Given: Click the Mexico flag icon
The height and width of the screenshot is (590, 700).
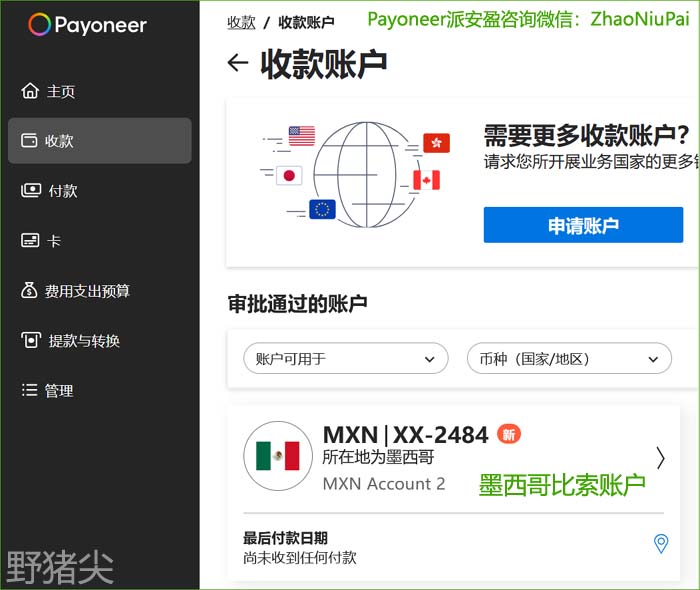Looking at the screenshot, I should pyautogui.click(x=278, y=456).
